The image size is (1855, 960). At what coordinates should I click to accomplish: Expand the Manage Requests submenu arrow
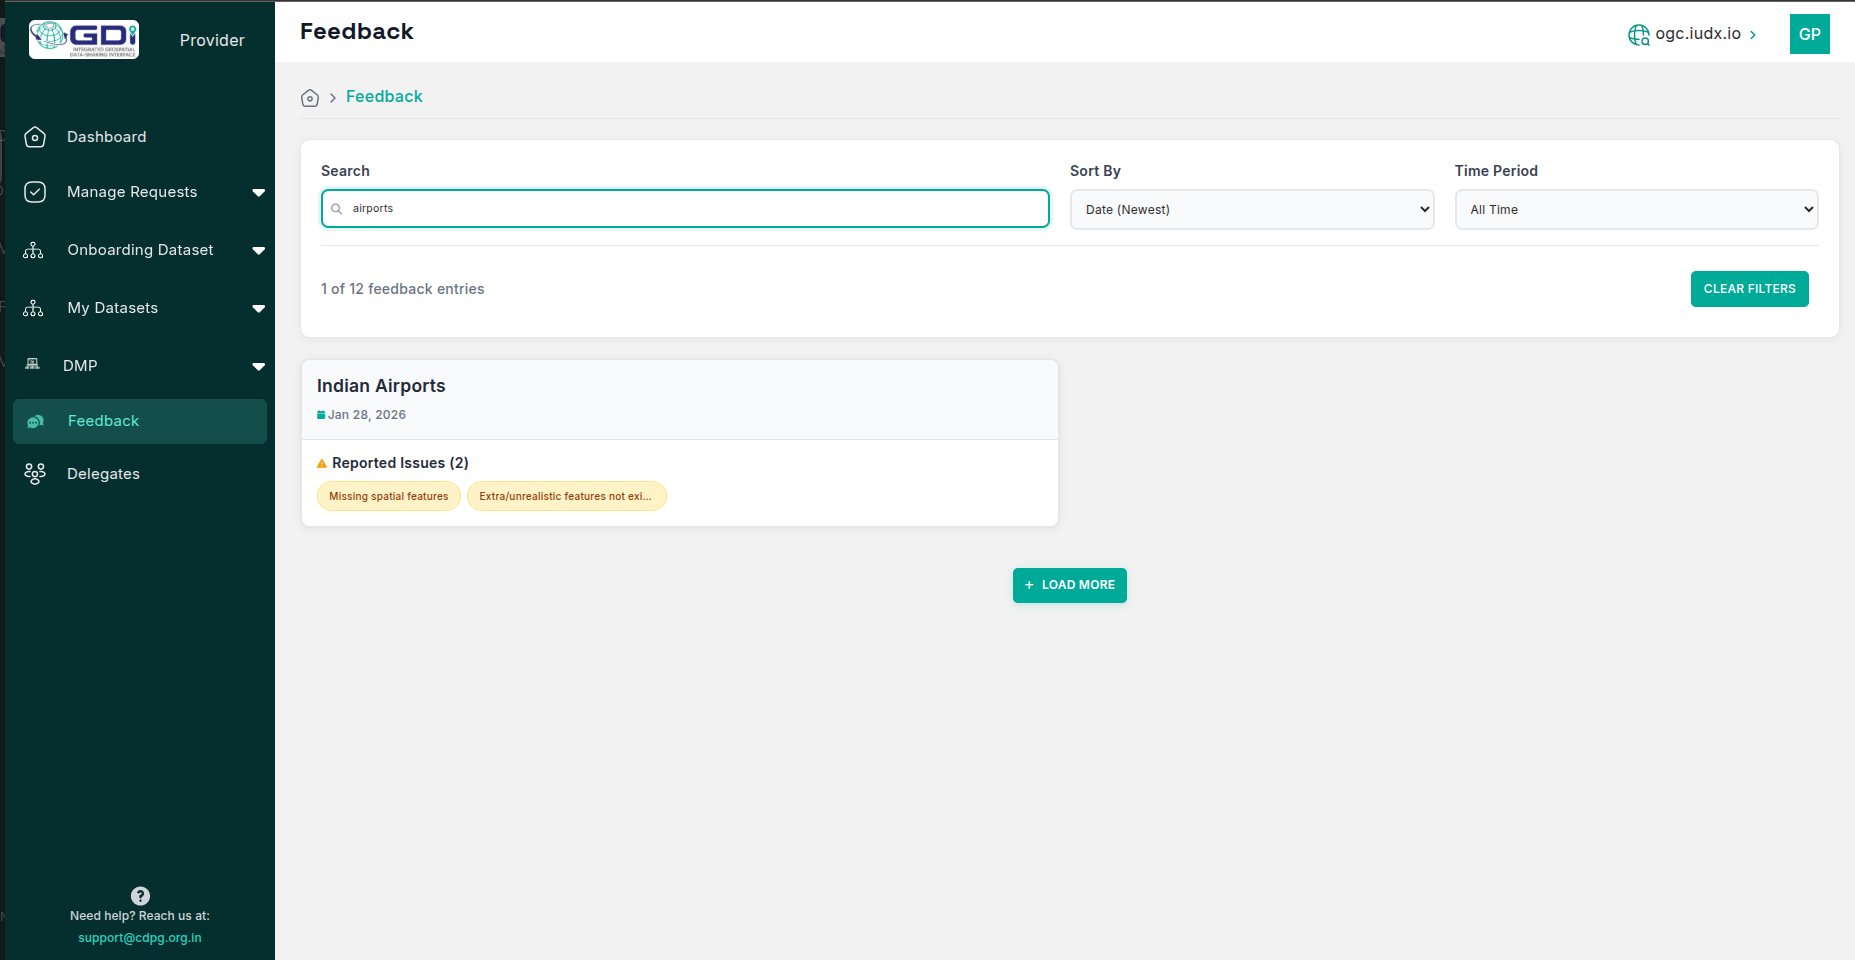tap(259, 192)
